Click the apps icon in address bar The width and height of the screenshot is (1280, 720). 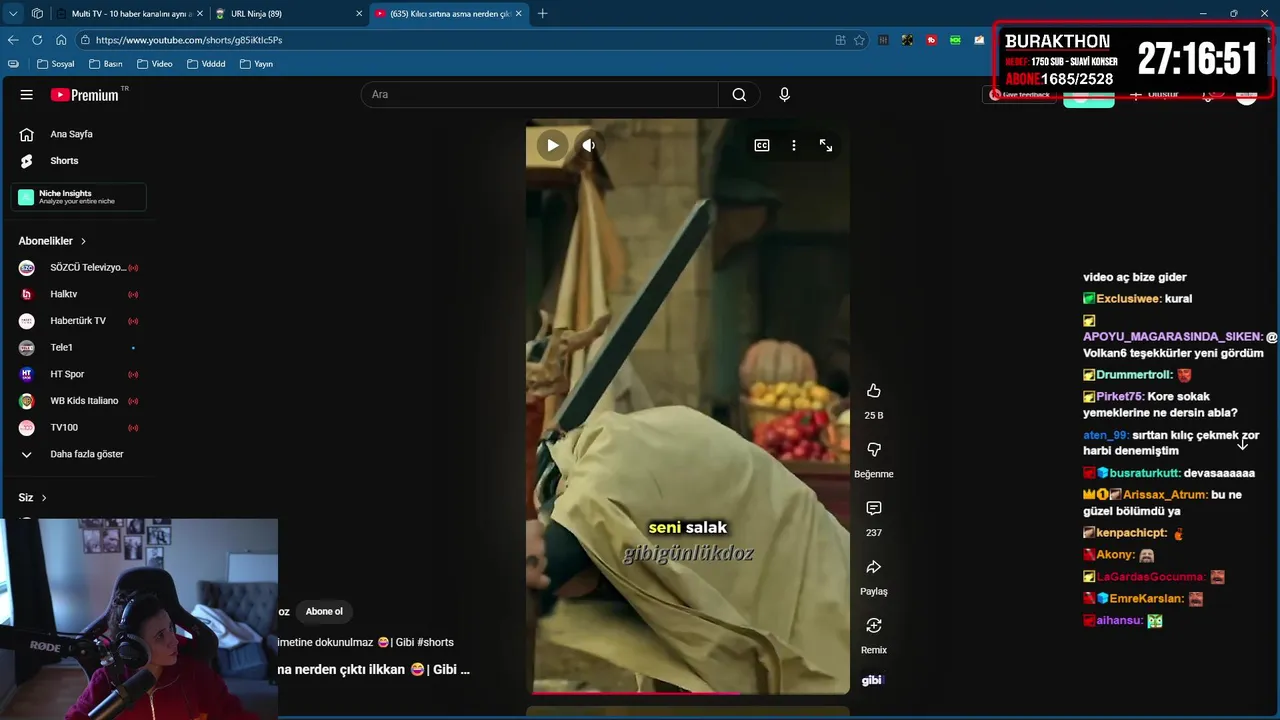(840, 40)
